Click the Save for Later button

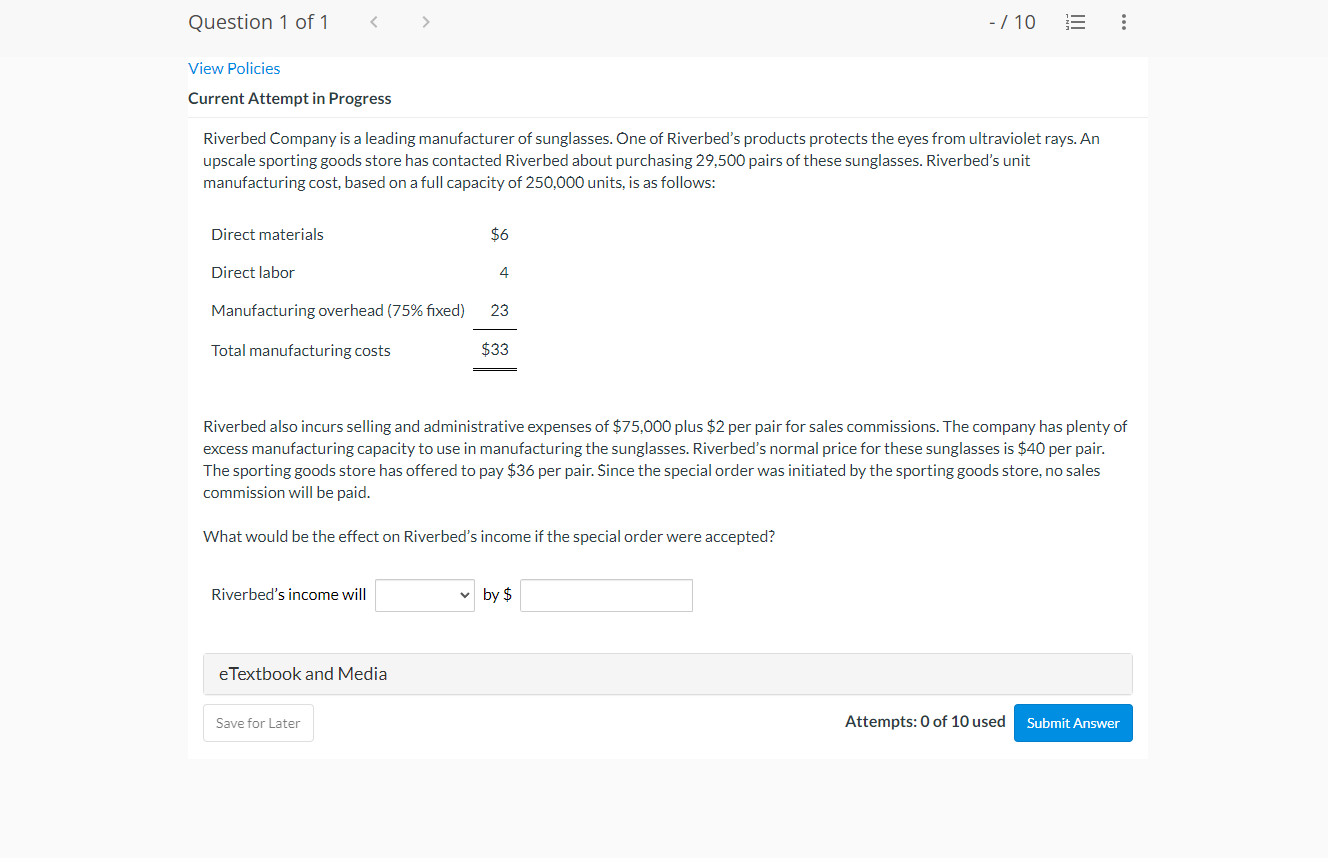point(258,723)
